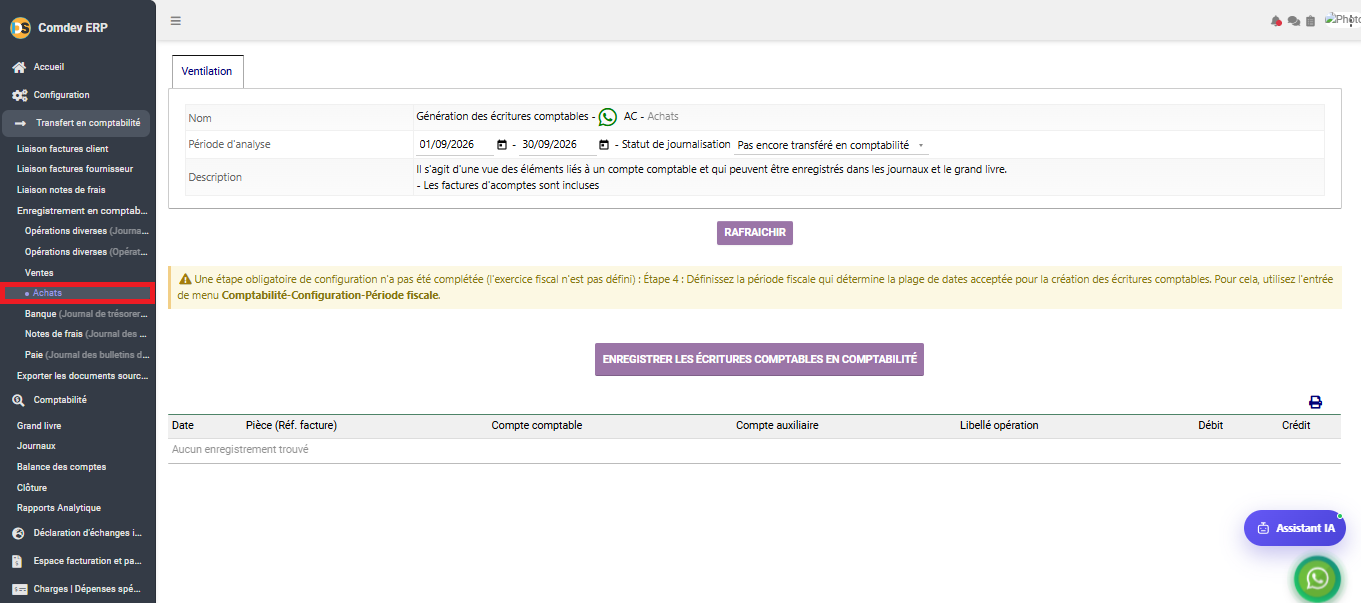This screenshot has width=1361, height=603.
Task: Open Rapports Analytique
Action: pyautogui.click(x=58, y=508)
